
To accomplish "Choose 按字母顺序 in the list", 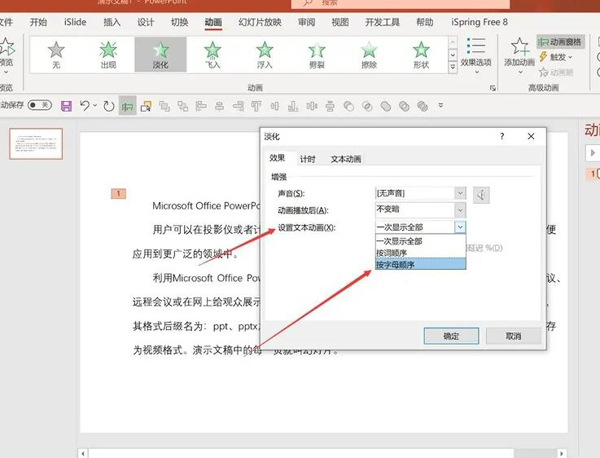I will [x=420, y=264].
